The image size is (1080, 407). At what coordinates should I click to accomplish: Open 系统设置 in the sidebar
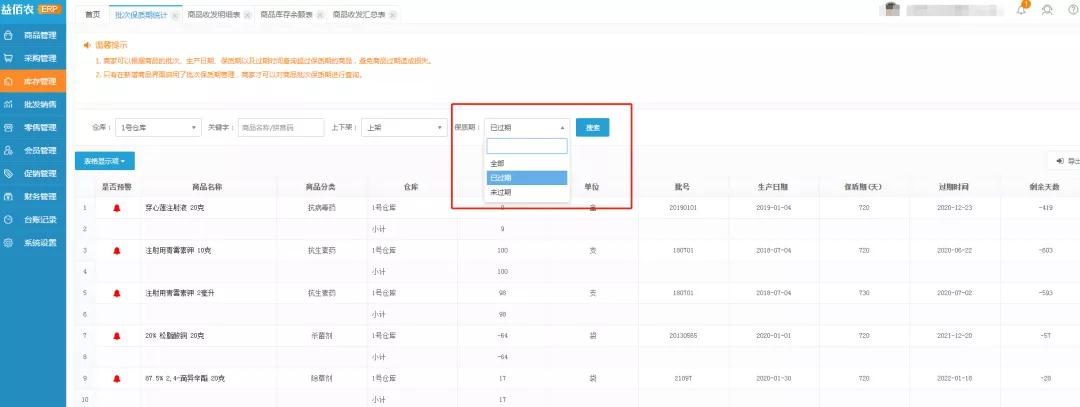(x=33, y=243)
